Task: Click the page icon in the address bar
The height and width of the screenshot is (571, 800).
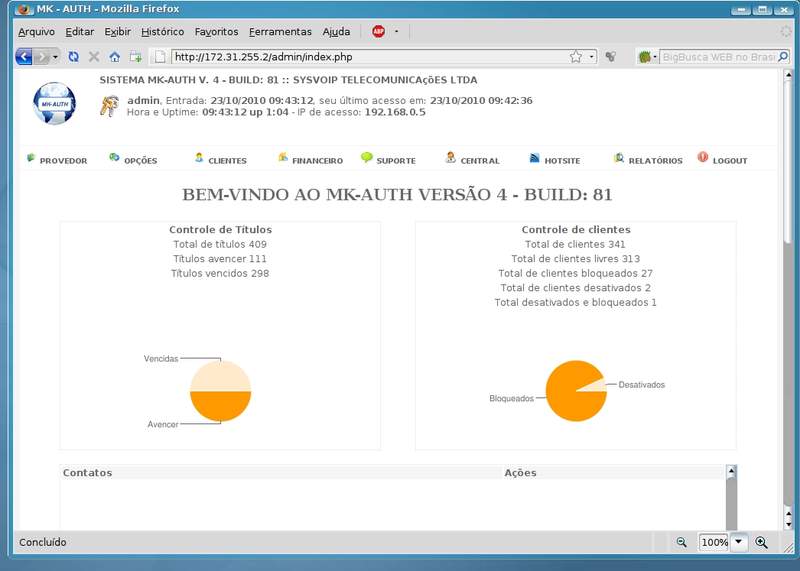Action: pyautogui.click(x=160, y=57)
